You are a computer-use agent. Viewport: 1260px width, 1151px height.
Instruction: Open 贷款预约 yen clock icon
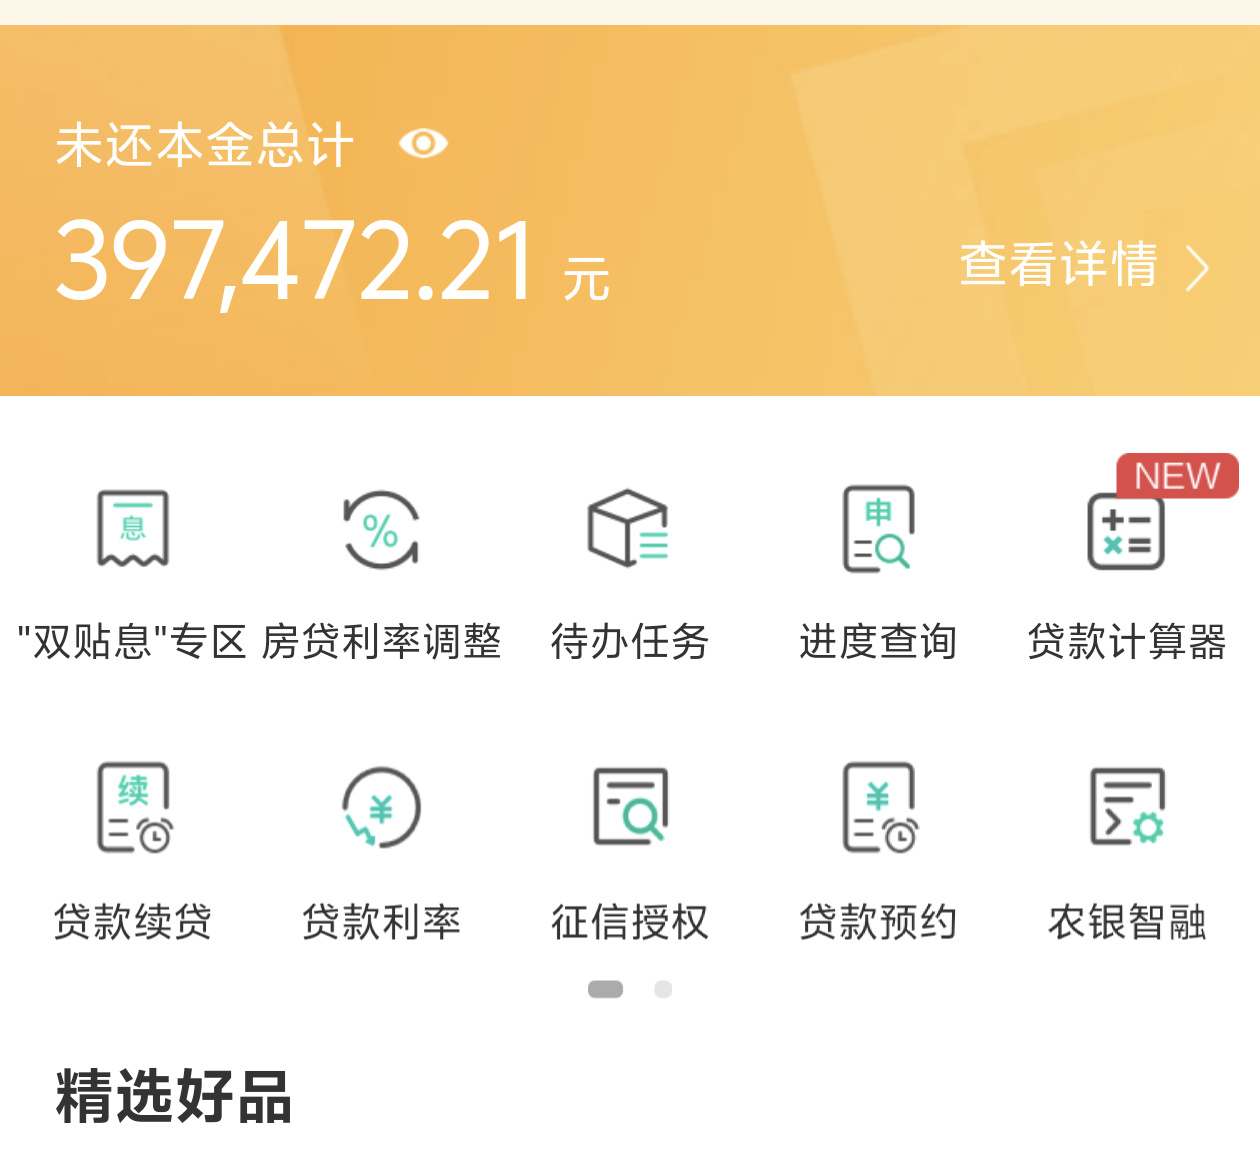point(879,807)
